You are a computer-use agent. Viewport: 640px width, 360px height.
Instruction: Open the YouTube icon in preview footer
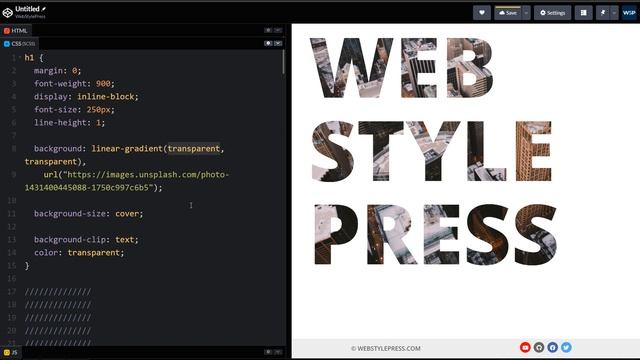(x=525, y=347)
